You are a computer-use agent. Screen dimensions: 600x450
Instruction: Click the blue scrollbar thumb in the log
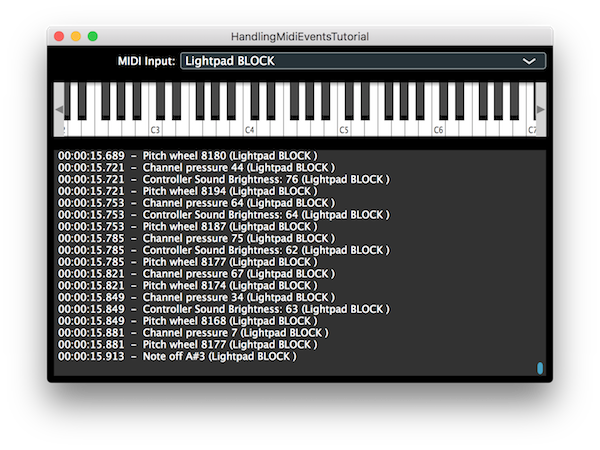tap(540, 368)
